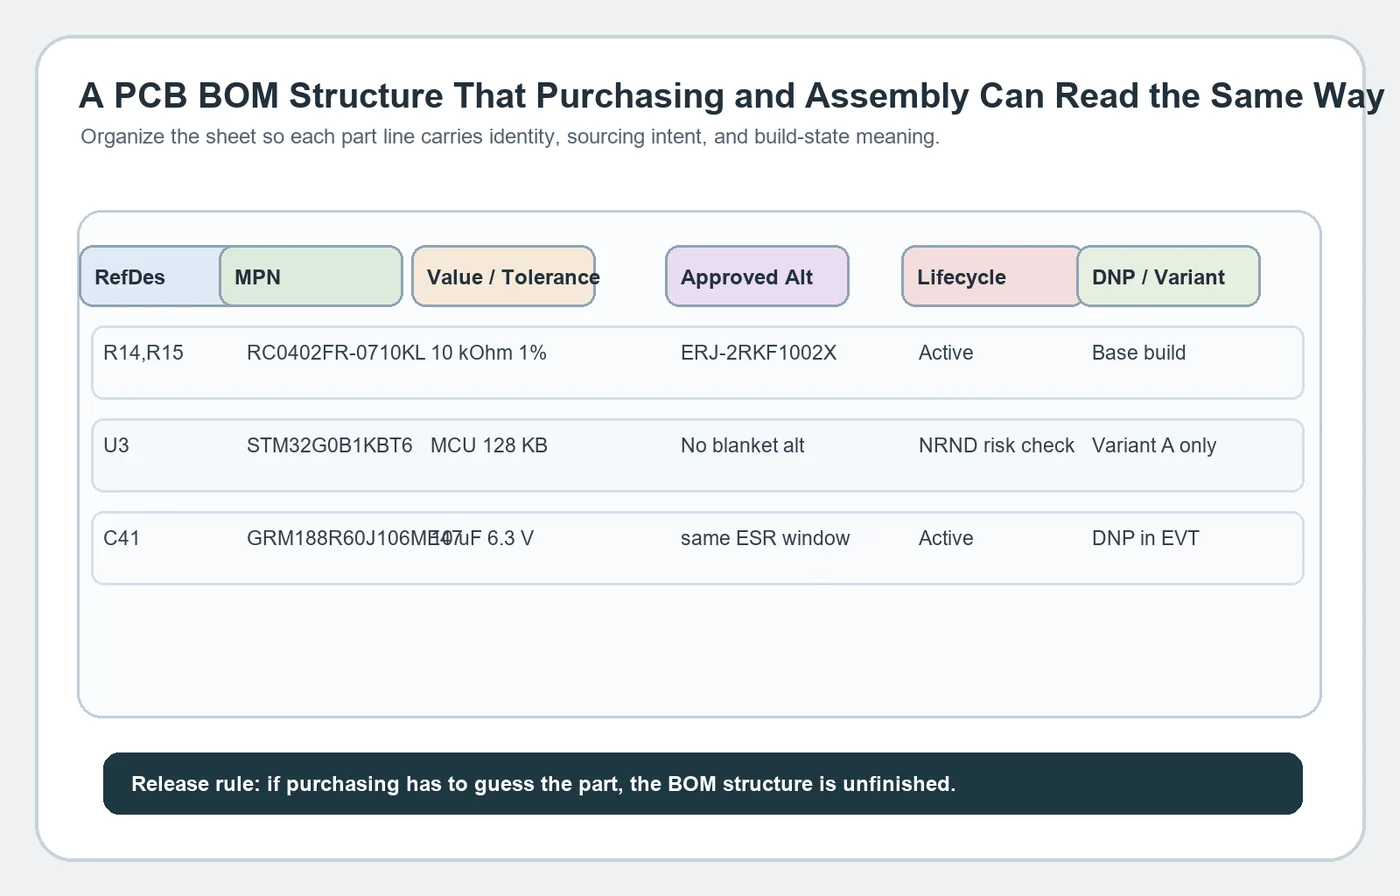Click the Variant A only cell

(1154, 446)
